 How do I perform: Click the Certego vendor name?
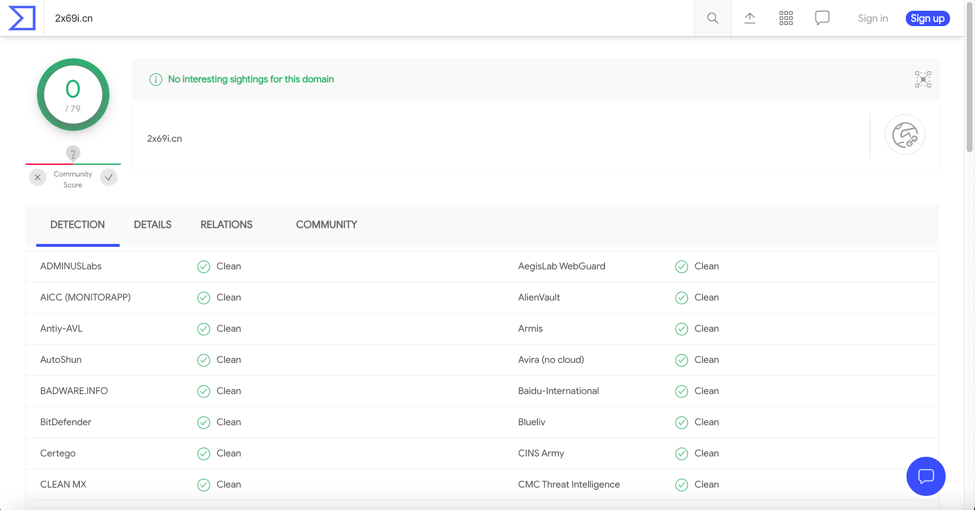tap(58, 453)
